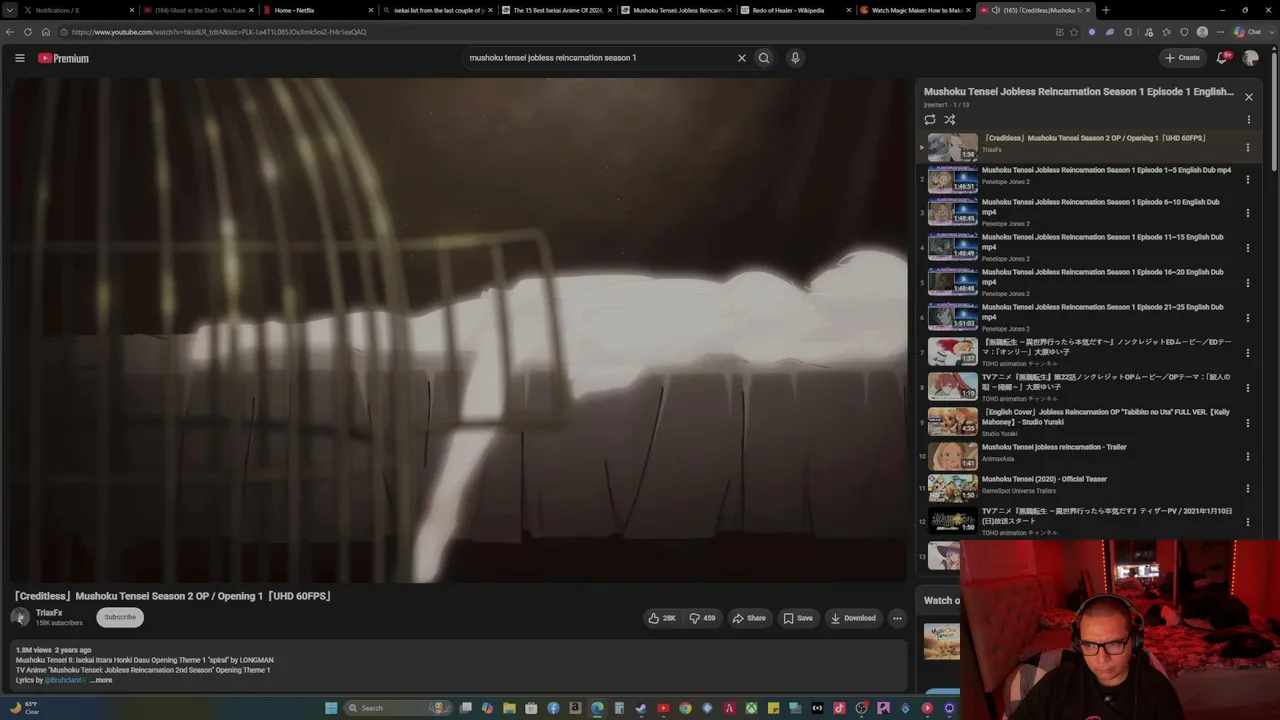
Task: Click the YouTube search input field
Action: coord(598,58)
